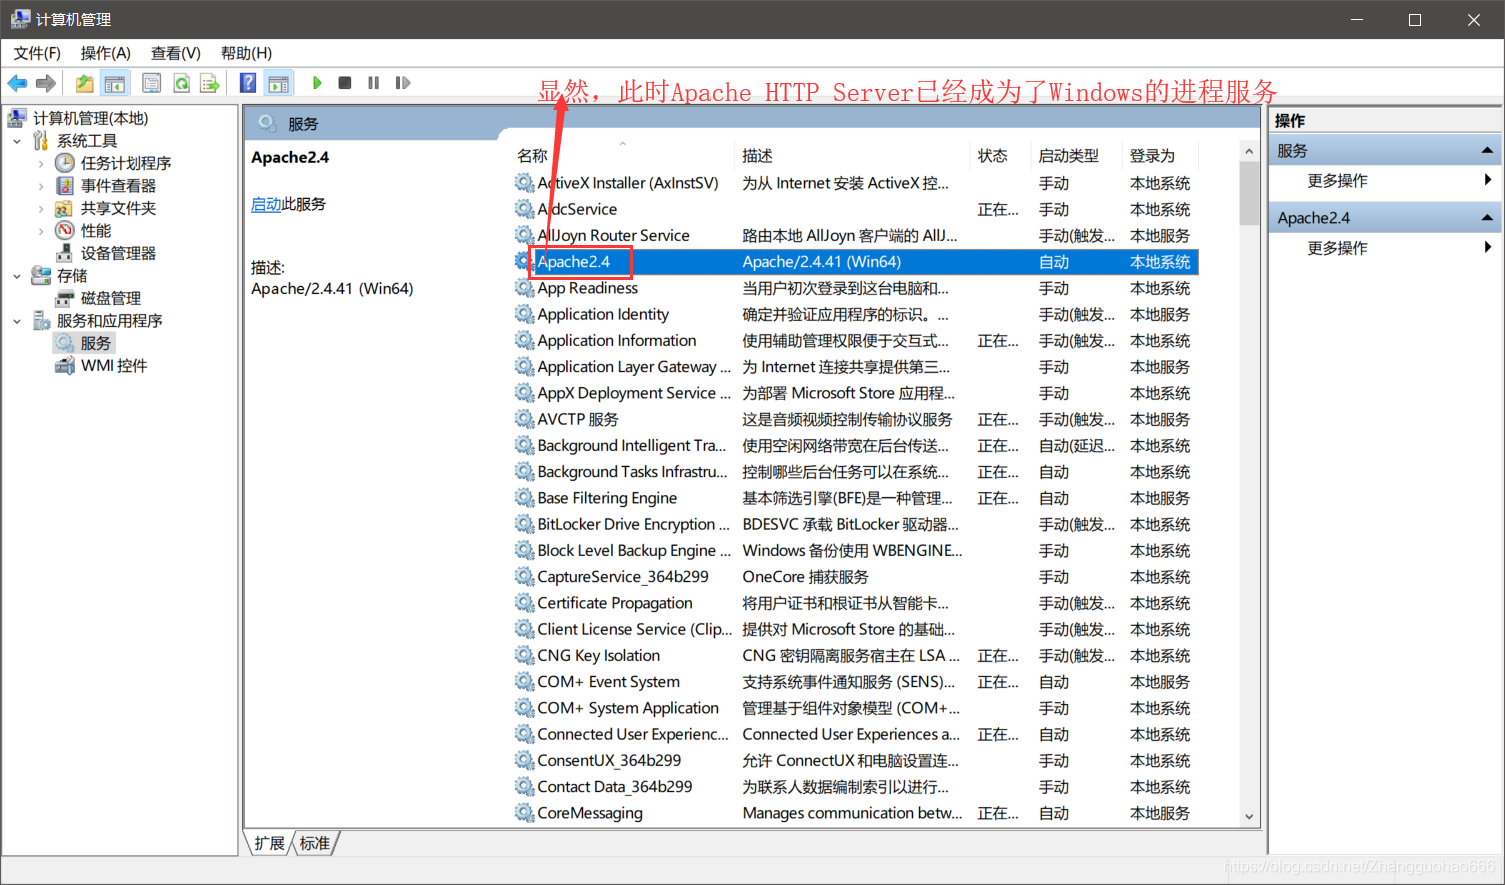Select the Application Identity service
Image resolution: width=1505 pixels, height=885 pixels.
click(x=603, y=314)
